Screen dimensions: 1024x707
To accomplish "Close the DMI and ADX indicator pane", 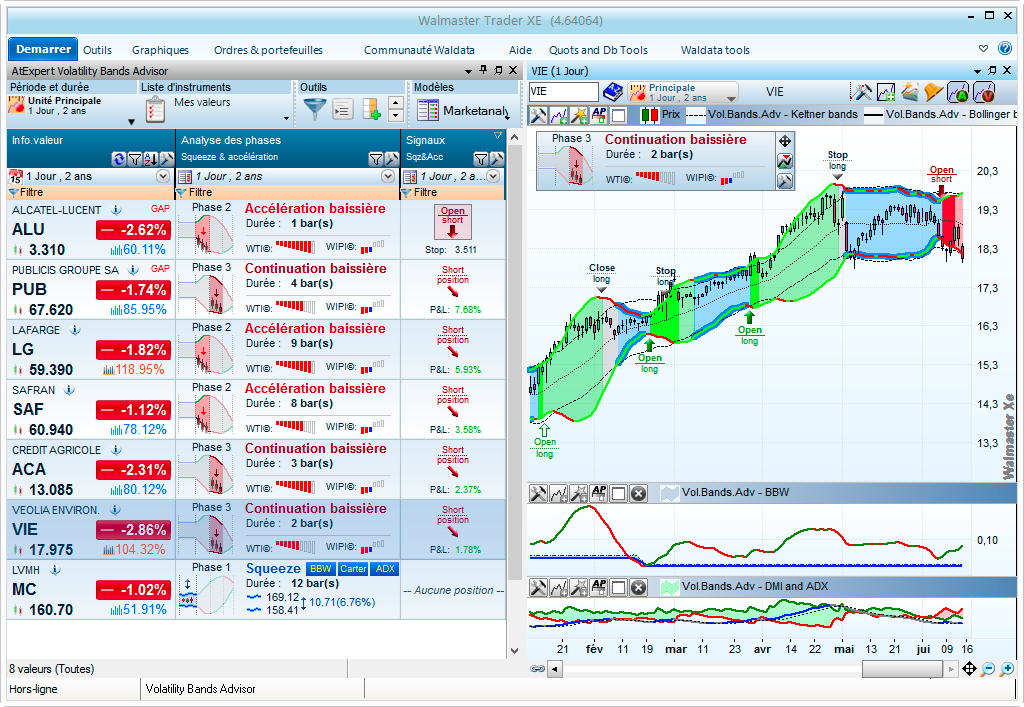I will (639, 588).
